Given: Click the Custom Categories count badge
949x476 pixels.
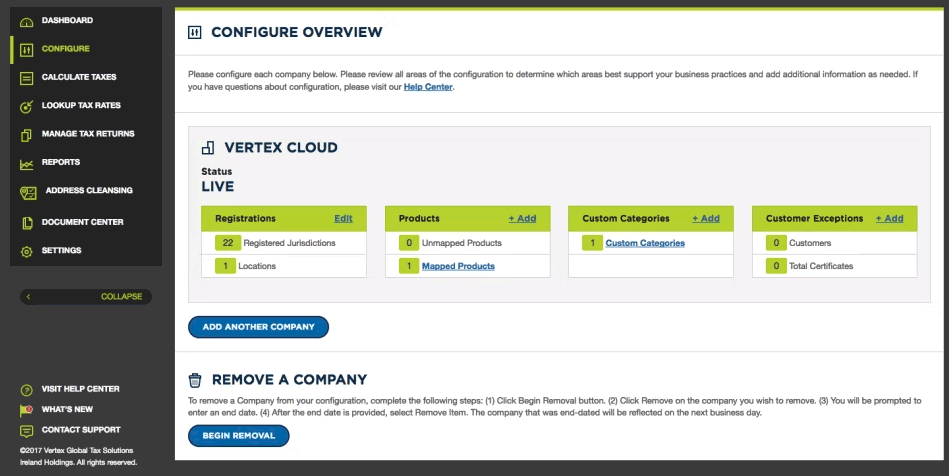Looking at the screenshot, I should pyautogui.click(x=592, y=243).
